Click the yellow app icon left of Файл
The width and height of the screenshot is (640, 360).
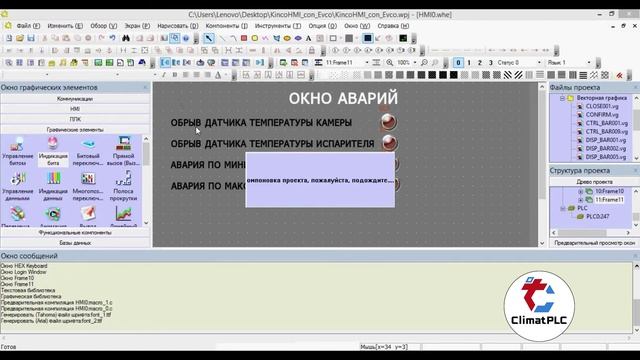8,26
